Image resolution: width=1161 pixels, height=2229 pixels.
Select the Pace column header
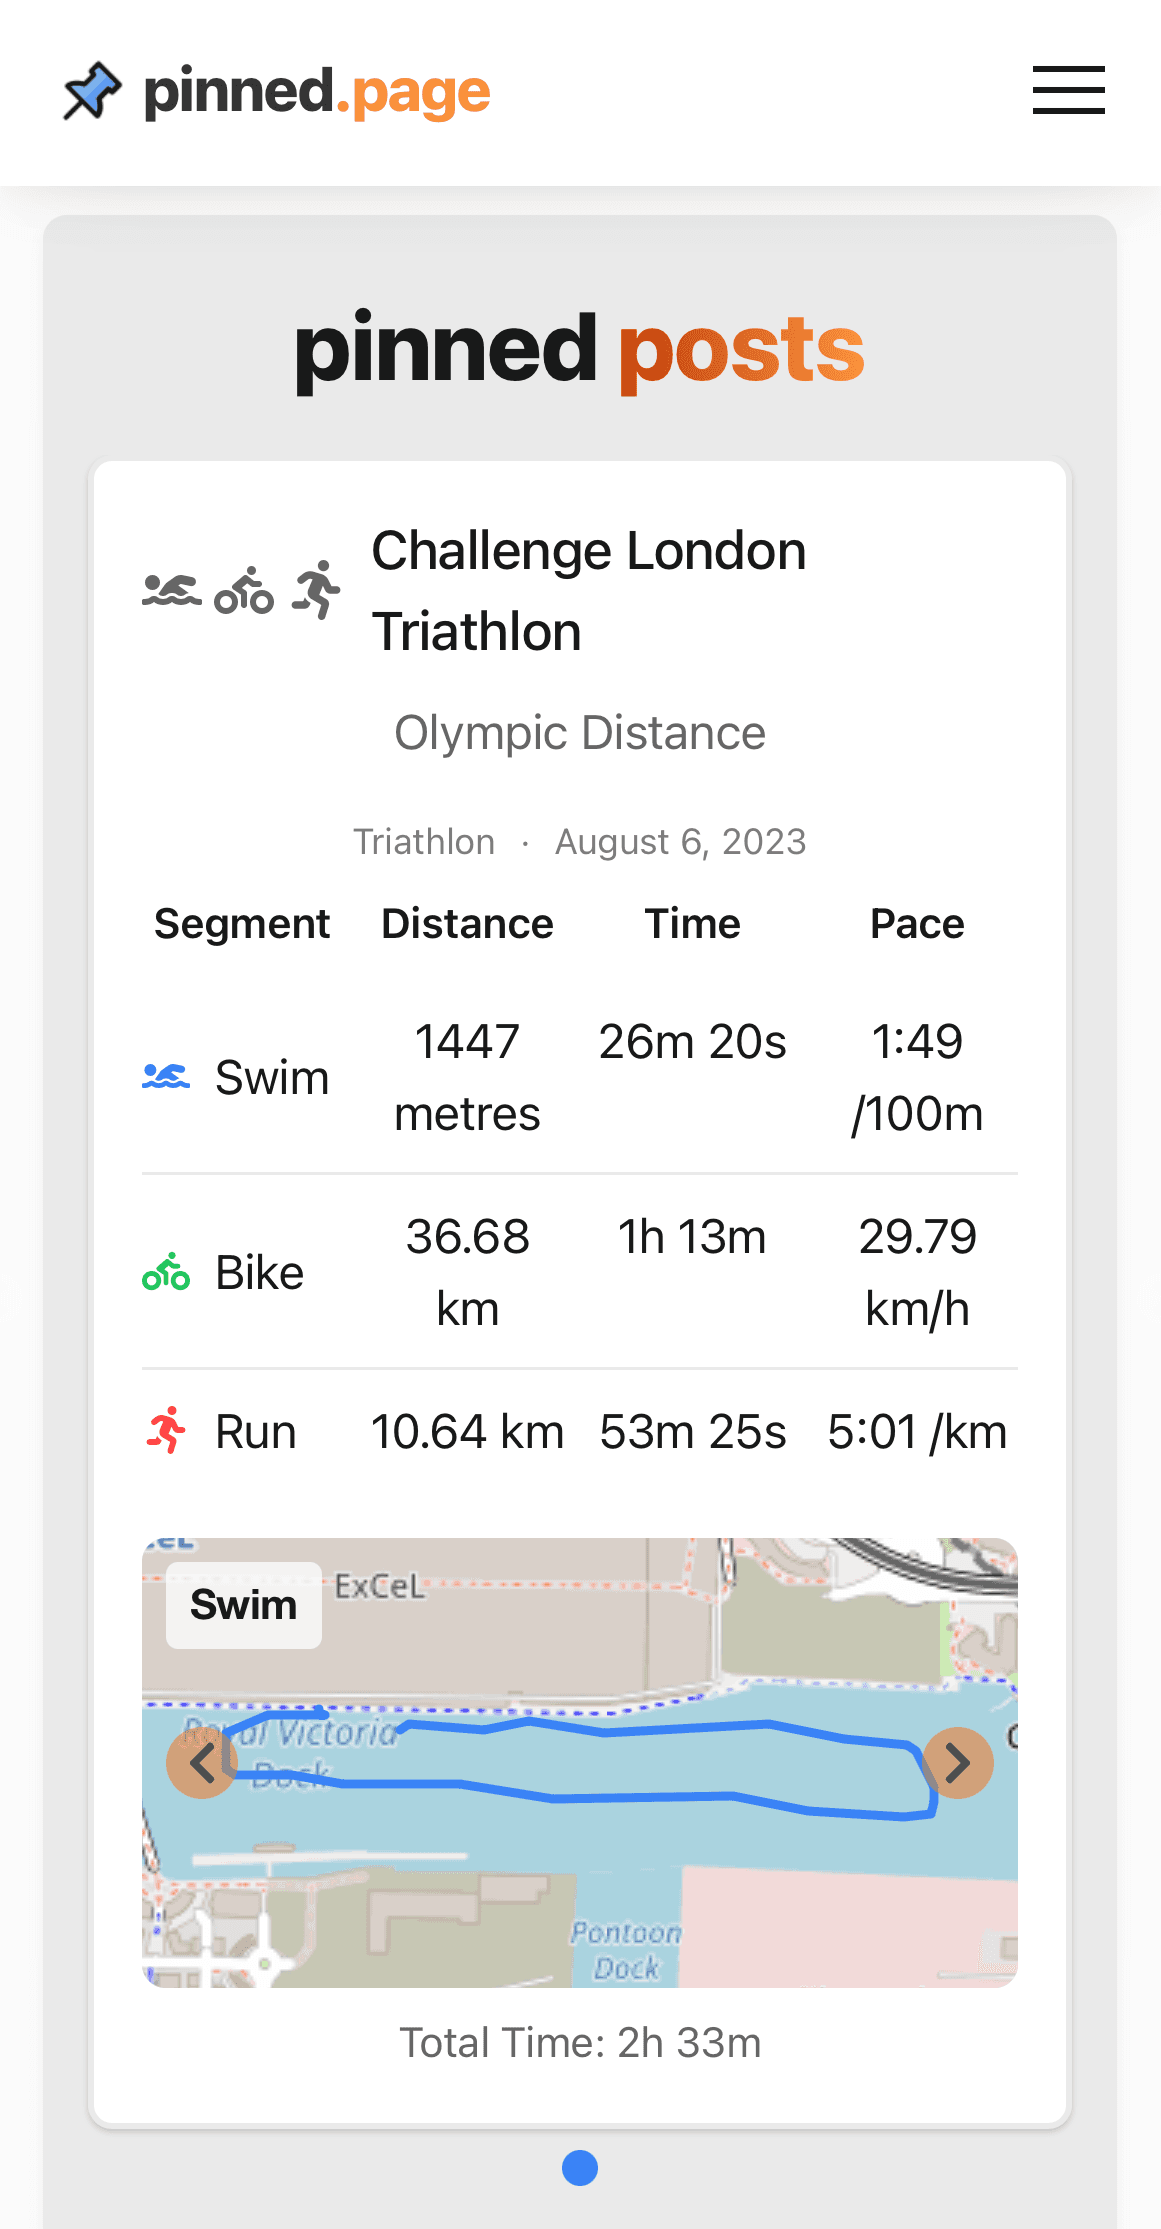coord(918,924)
